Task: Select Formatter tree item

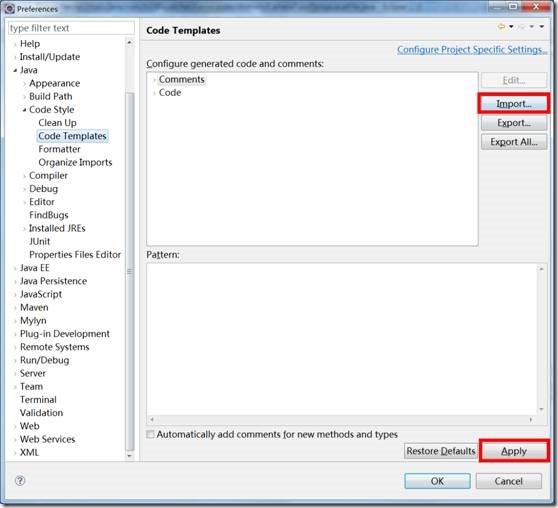Action: (59, 149)
